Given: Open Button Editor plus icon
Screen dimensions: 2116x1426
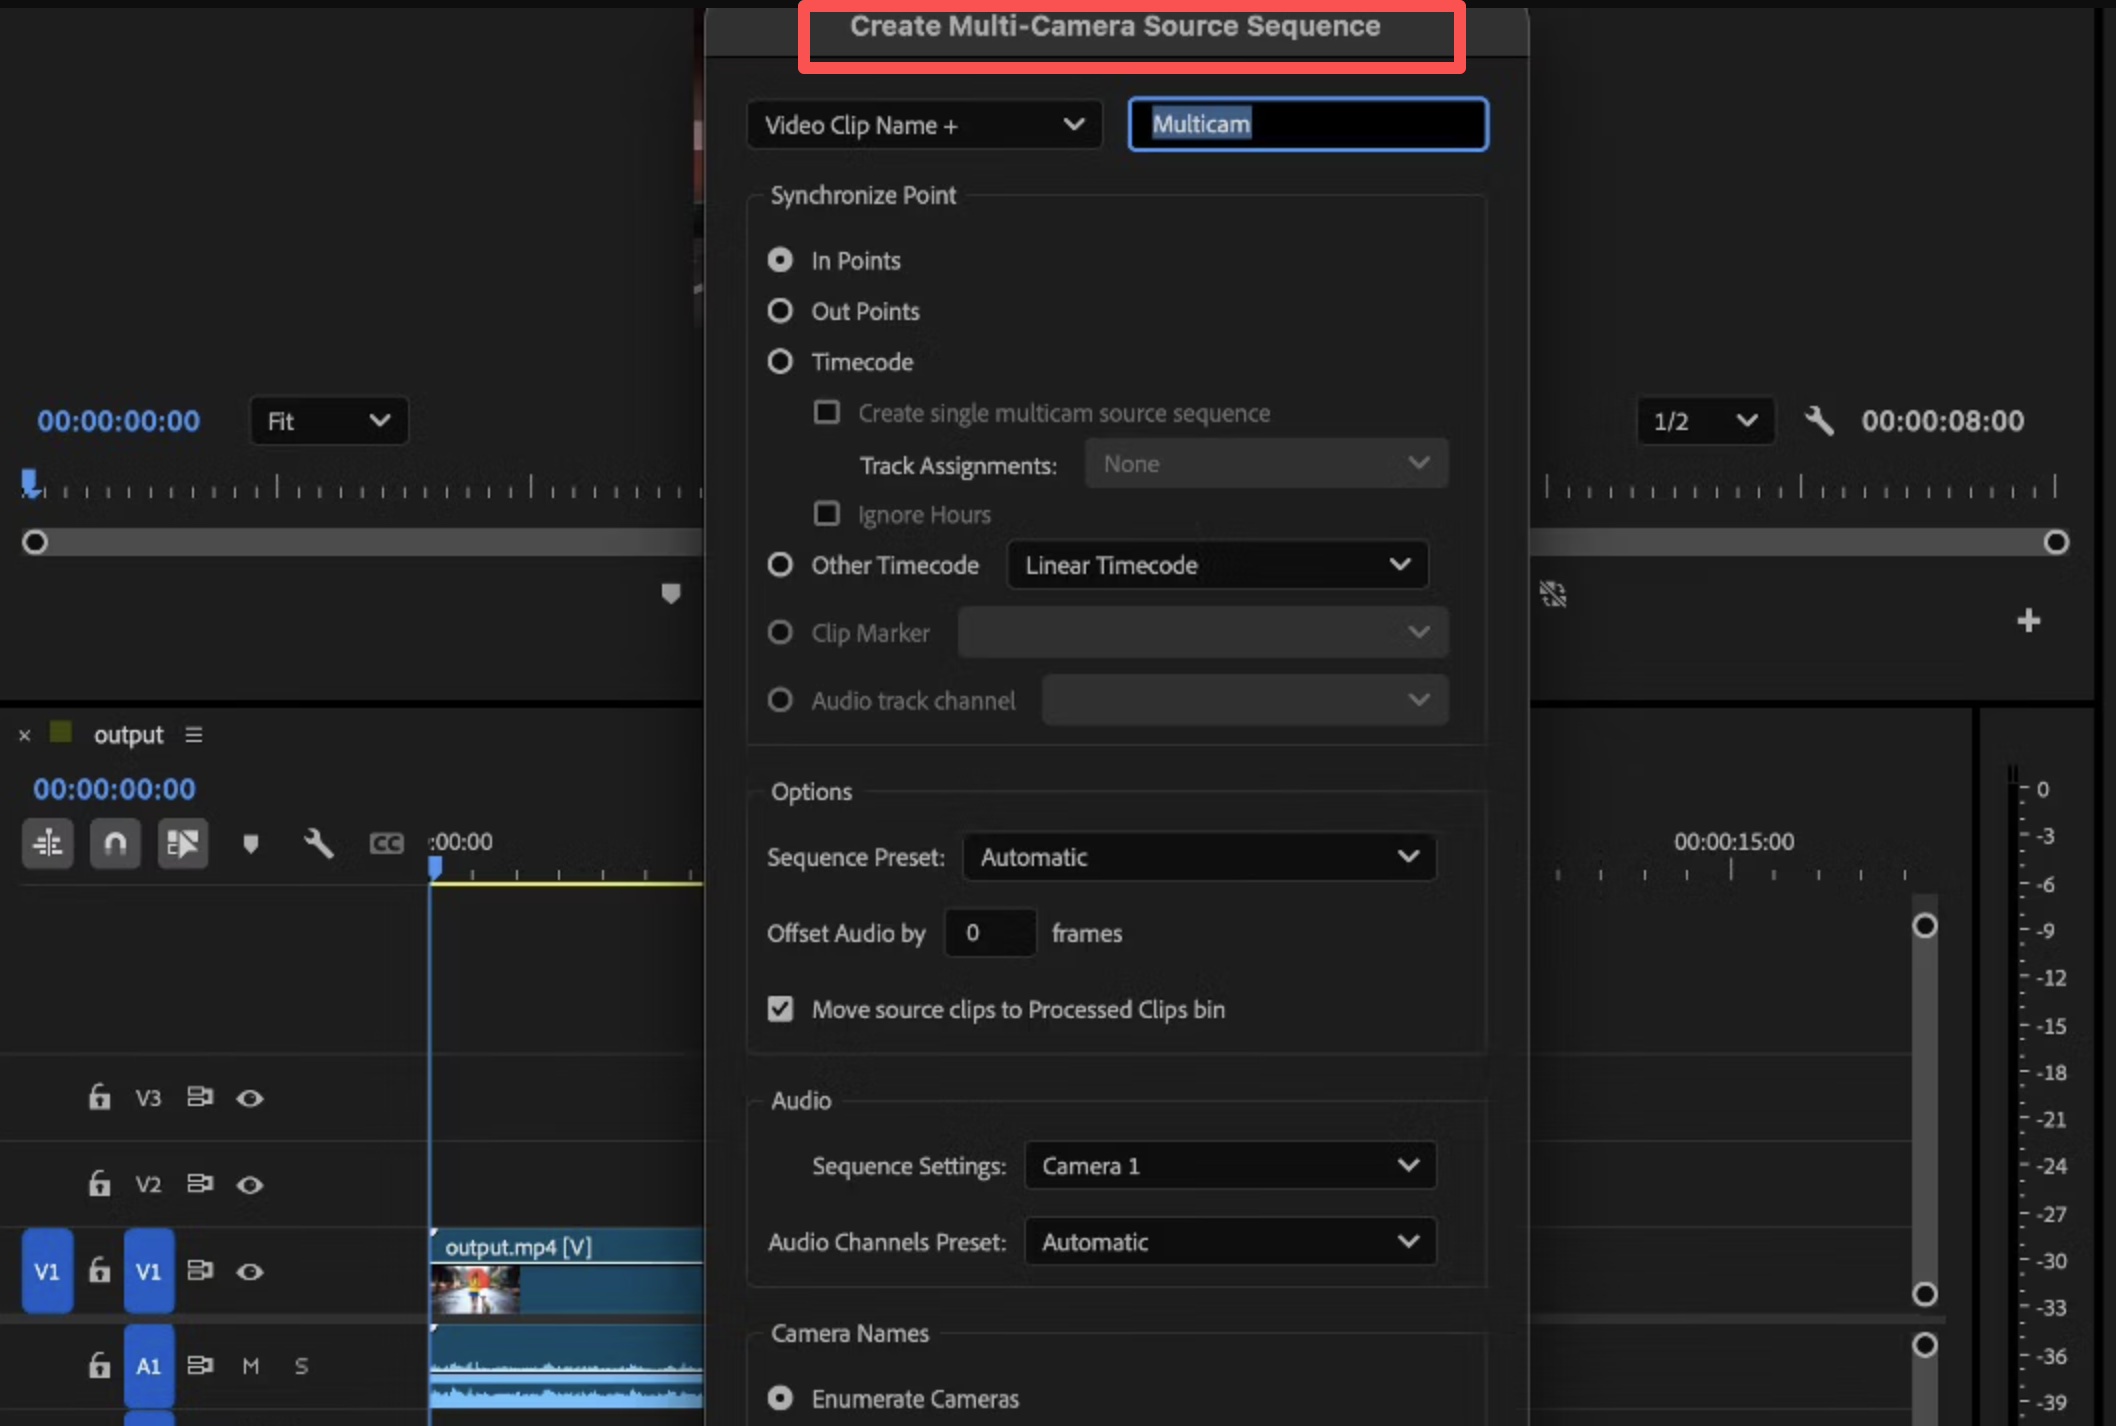Looking at the screenshot, I should (x=2028, y=621).
